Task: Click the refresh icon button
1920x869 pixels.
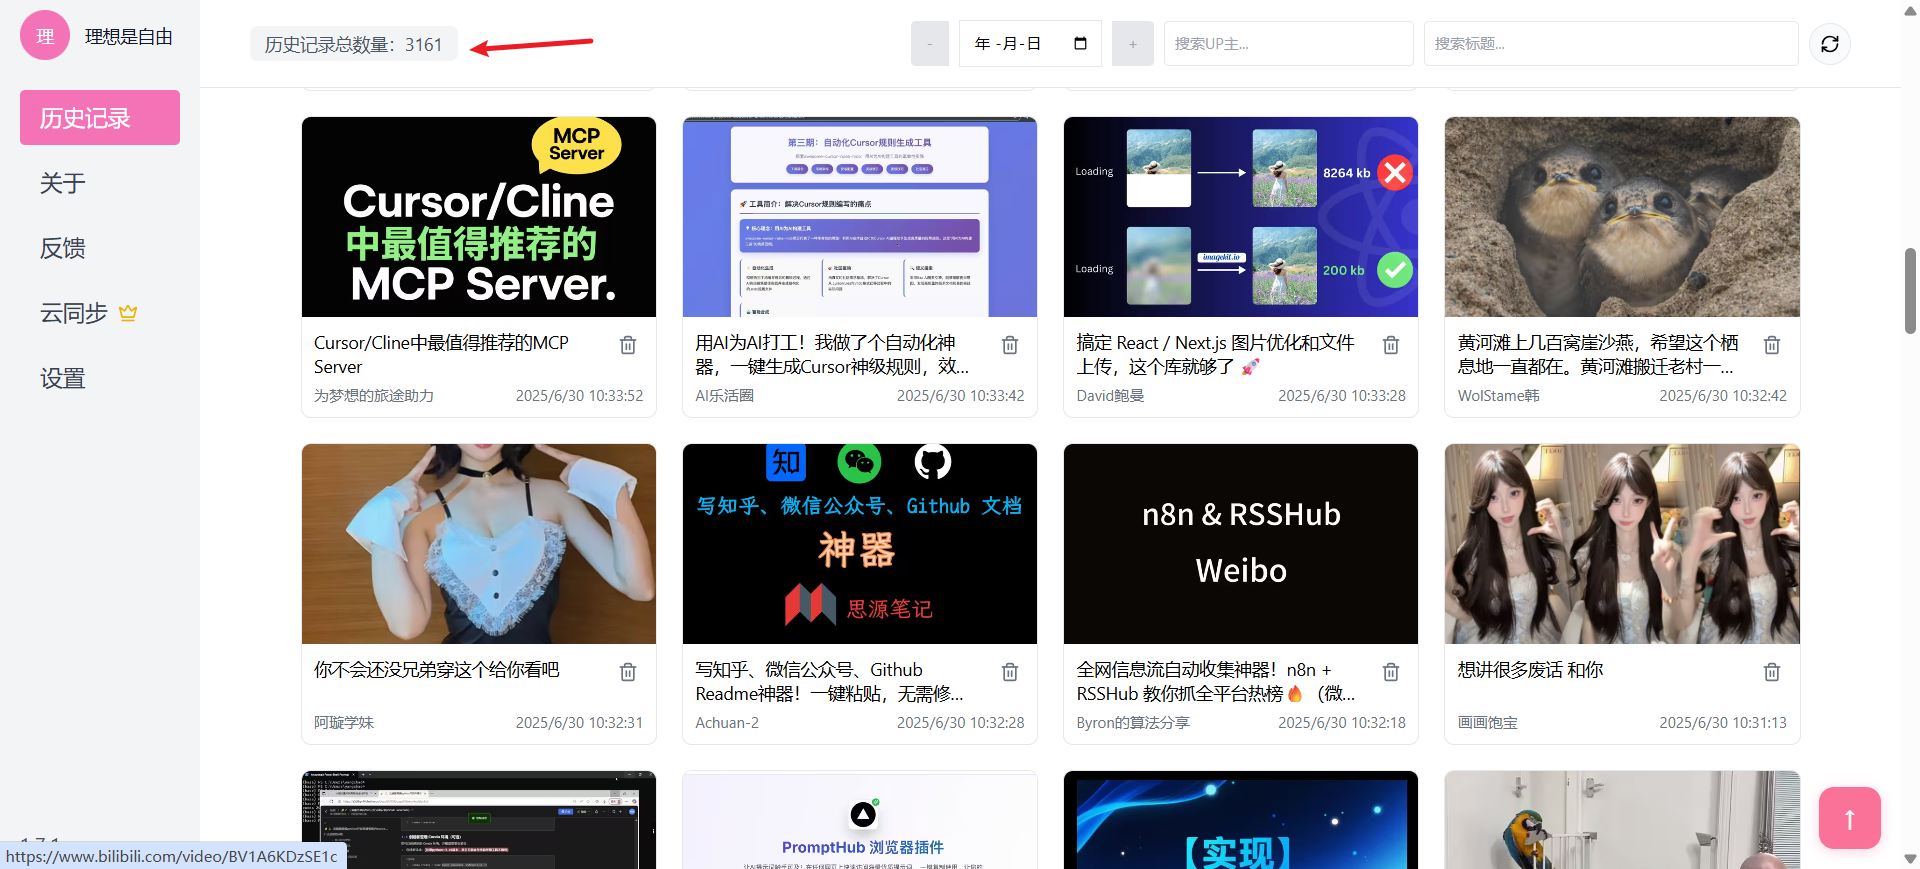Action: tap(1830, 44)
